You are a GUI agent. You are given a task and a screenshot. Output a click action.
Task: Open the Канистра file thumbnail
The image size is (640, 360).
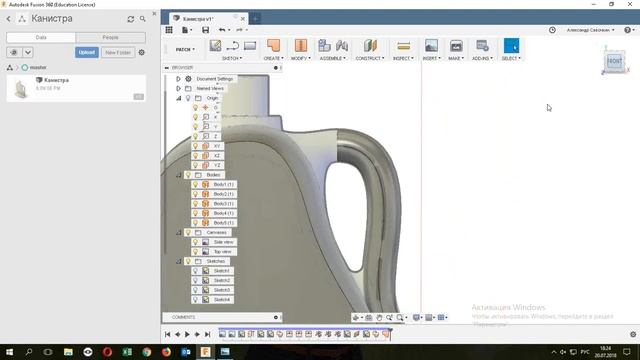[x=21, y=89]
